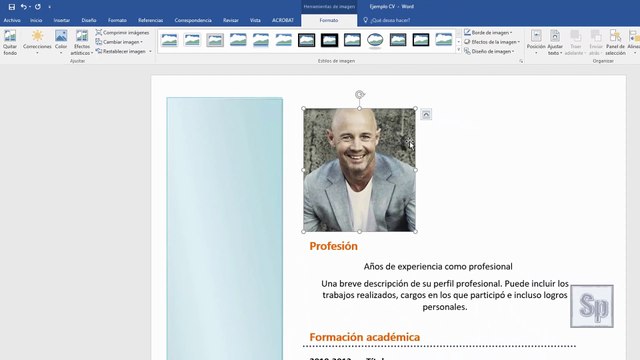This screenshot has width=640, height=360.
Task: Switch to the Referencias tab
Action: [x=150, y=20]
